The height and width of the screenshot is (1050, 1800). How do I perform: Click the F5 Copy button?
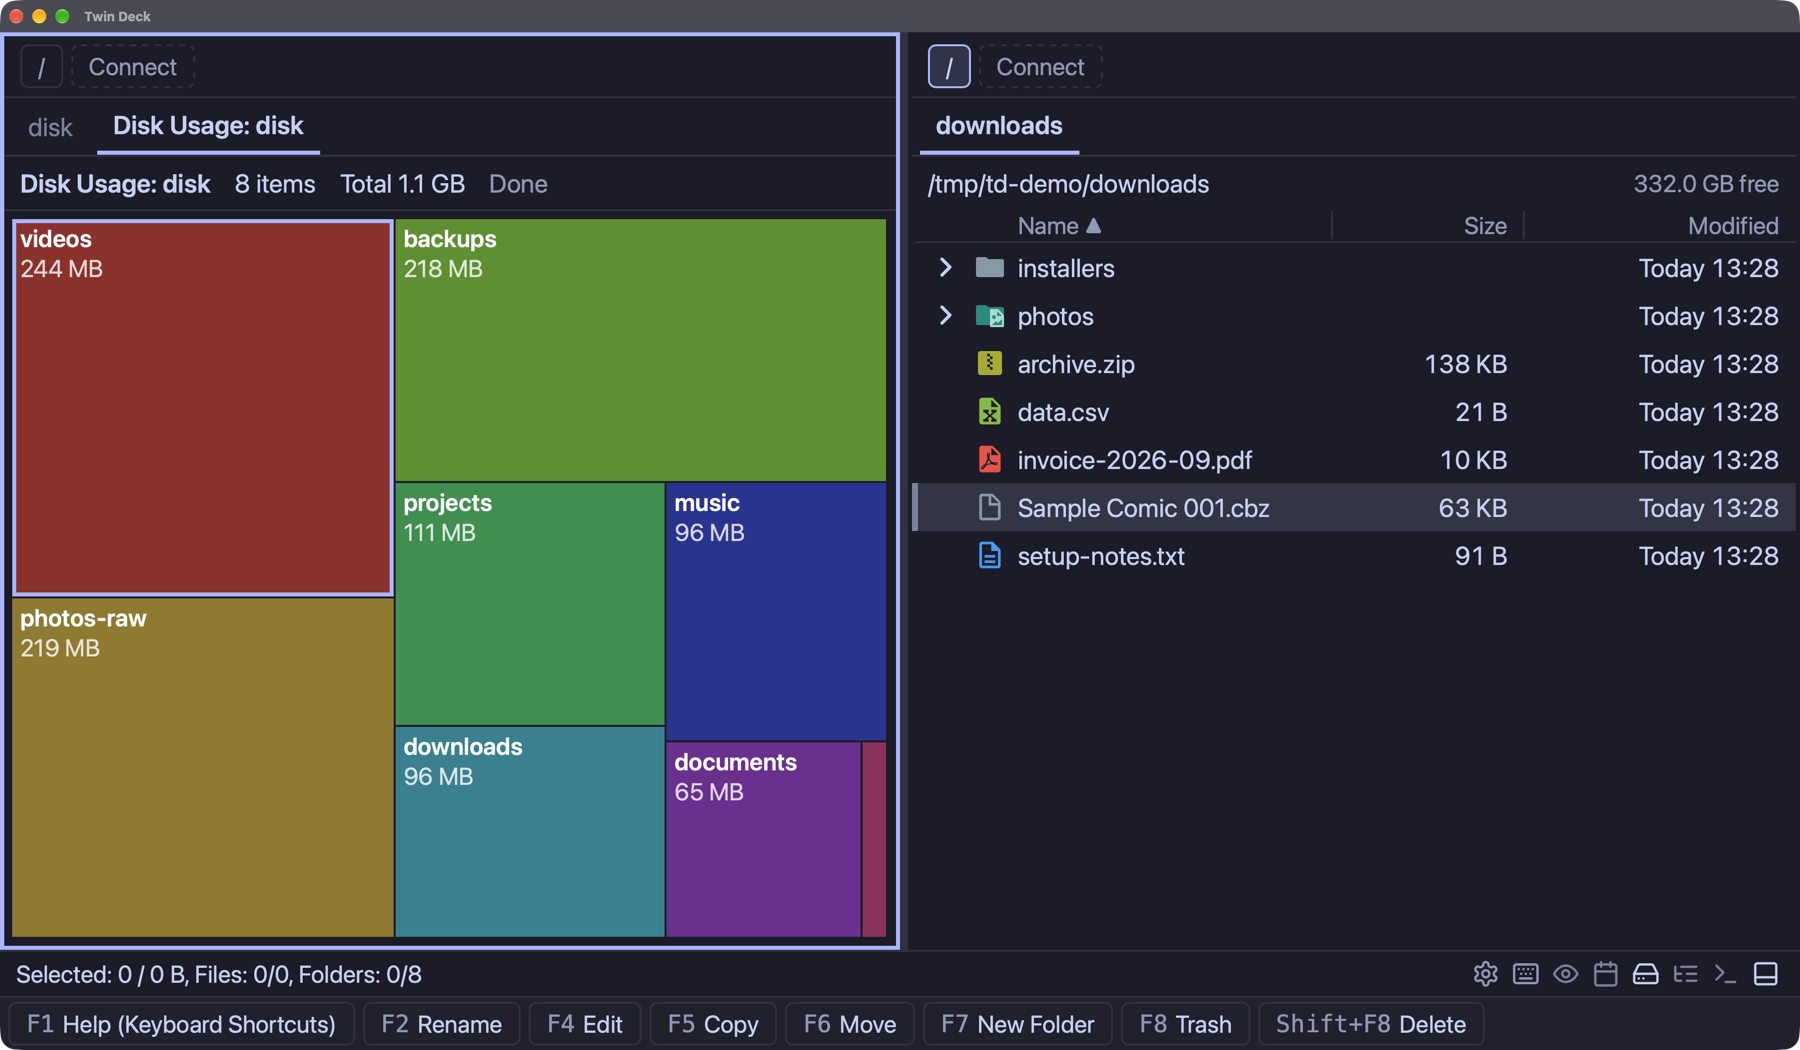(x=713, y=1024)
